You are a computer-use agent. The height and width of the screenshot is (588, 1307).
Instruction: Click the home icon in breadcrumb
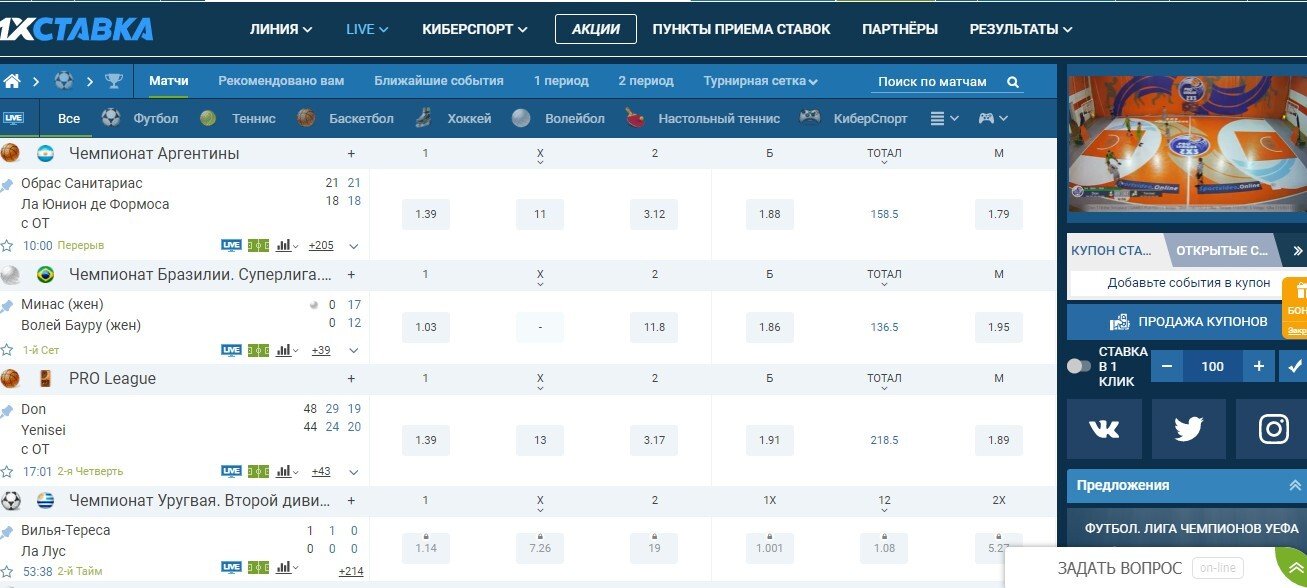click(x=12, y=81)
